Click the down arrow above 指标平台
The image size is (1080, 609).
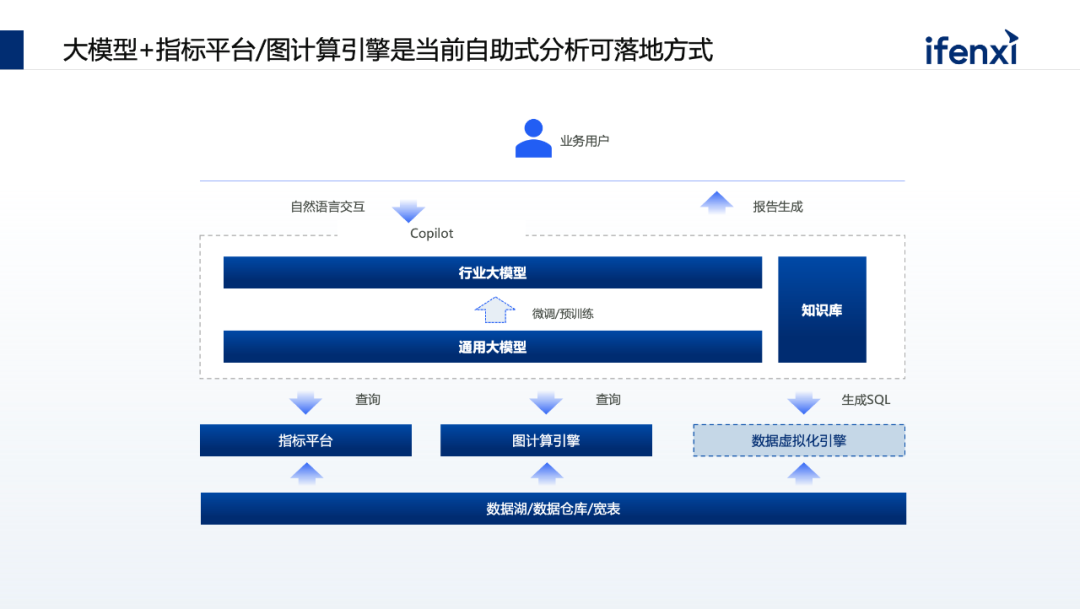coord(305,402)
